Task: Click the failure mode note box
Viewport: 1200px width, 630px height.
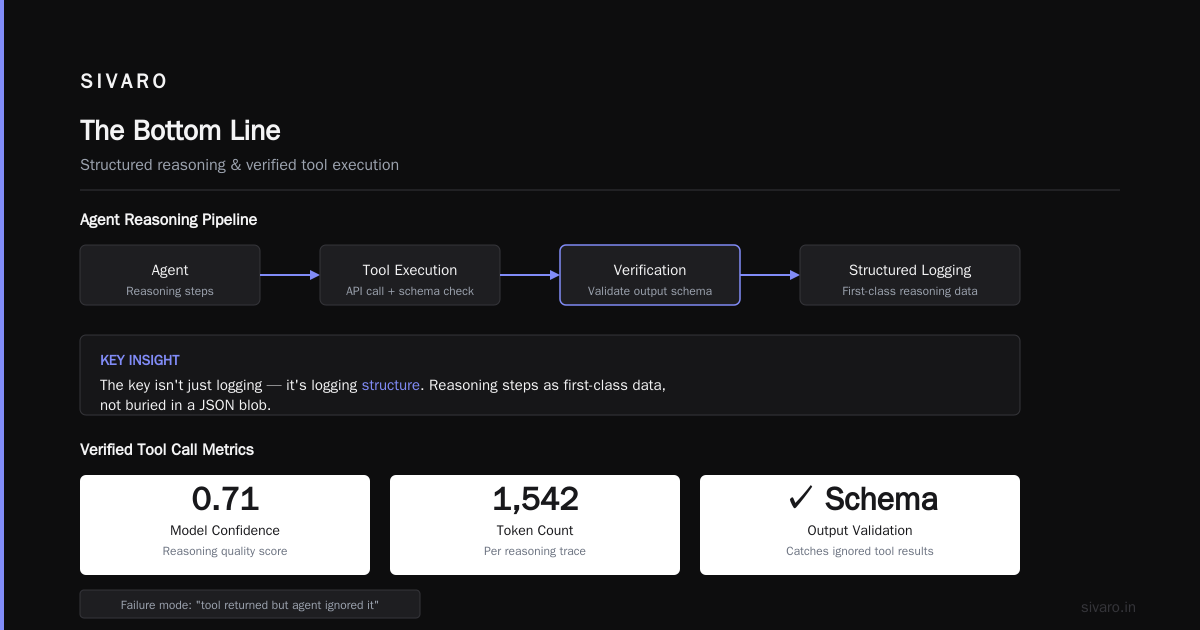Action: (x=250, y=604)
